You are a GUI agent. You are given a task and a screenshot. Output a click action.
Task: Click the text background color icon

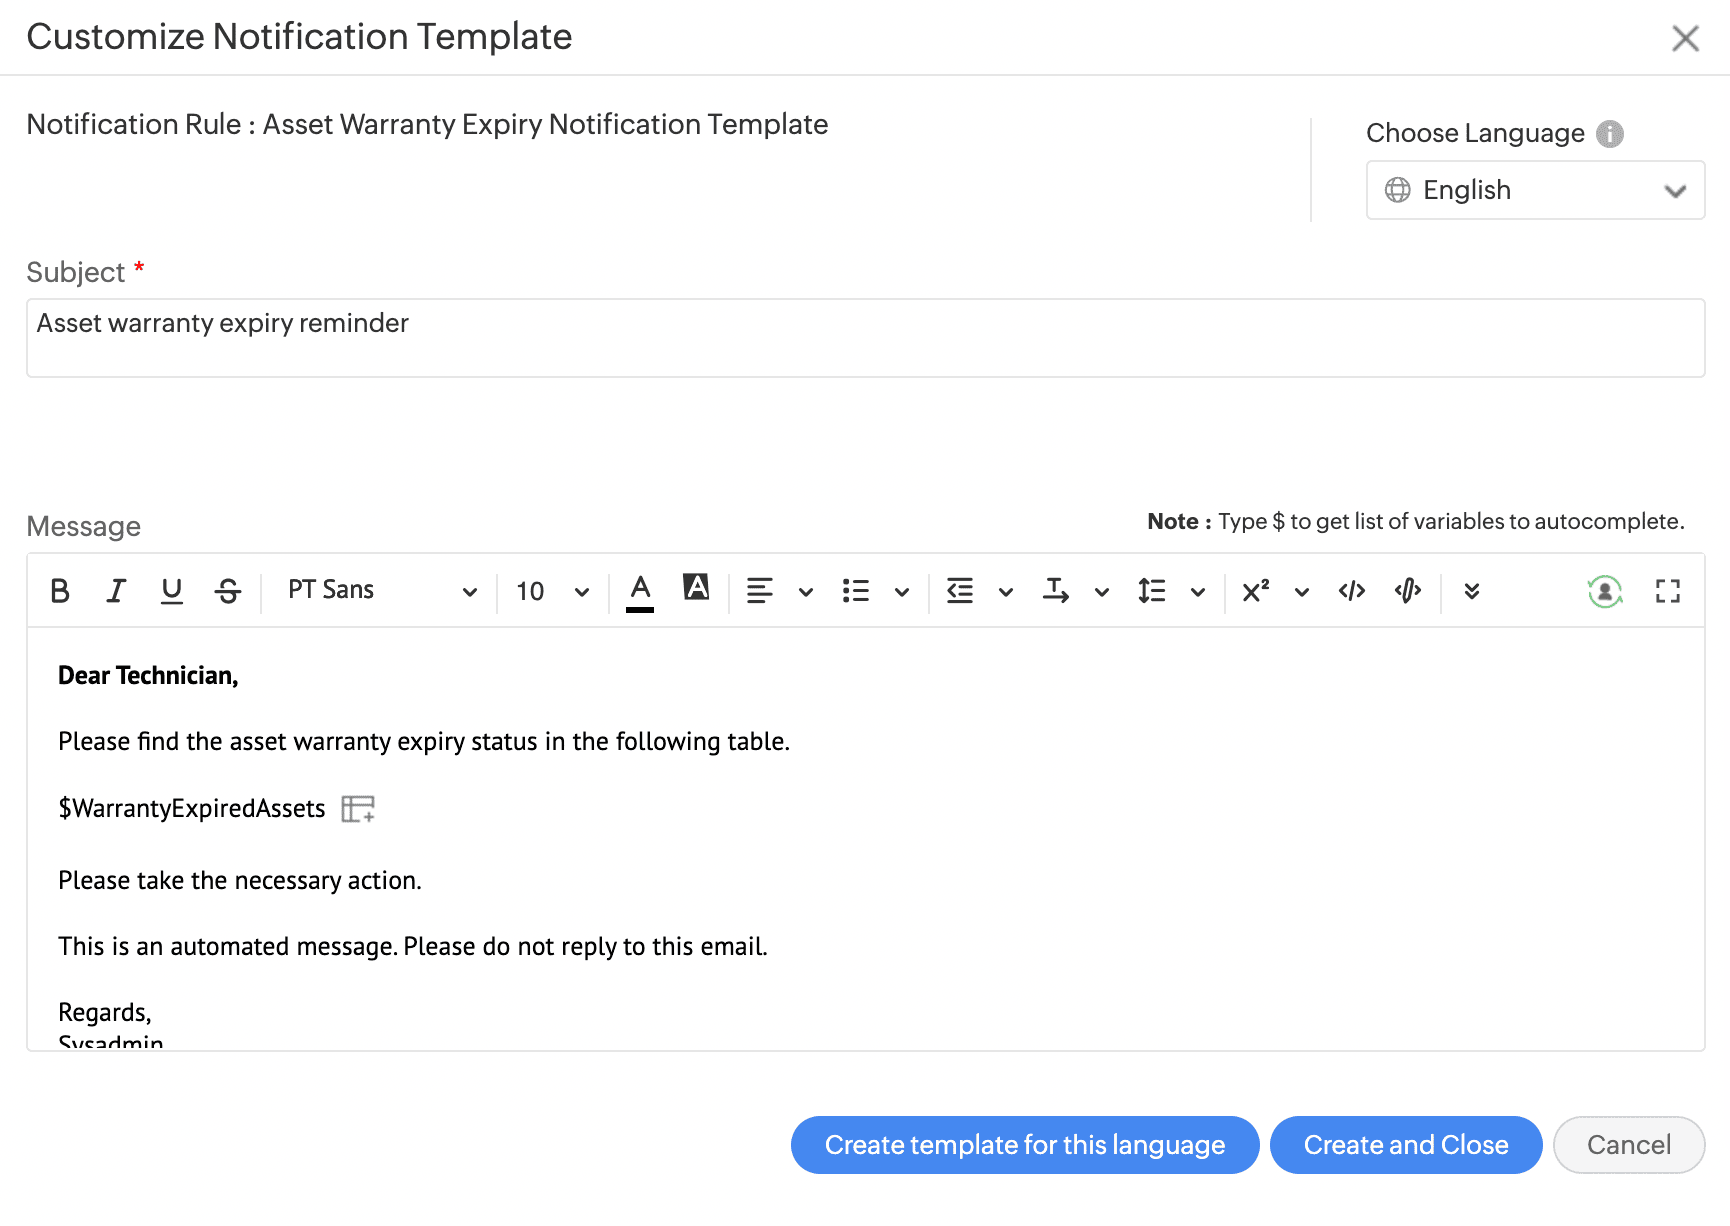696,588
